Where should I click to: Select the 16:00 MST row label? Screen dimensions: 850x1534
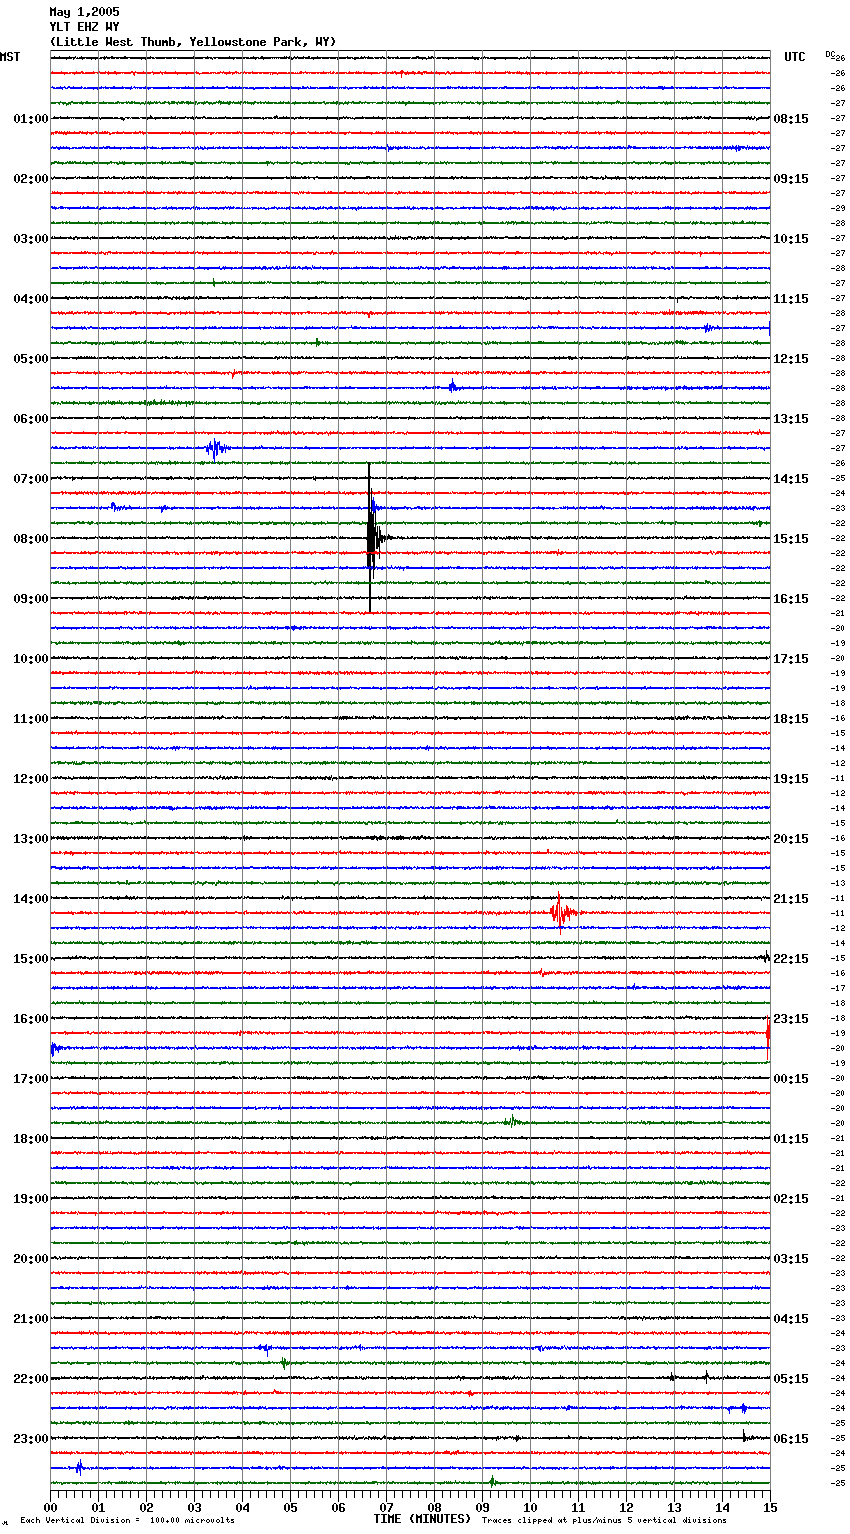tap(30, 1019)
